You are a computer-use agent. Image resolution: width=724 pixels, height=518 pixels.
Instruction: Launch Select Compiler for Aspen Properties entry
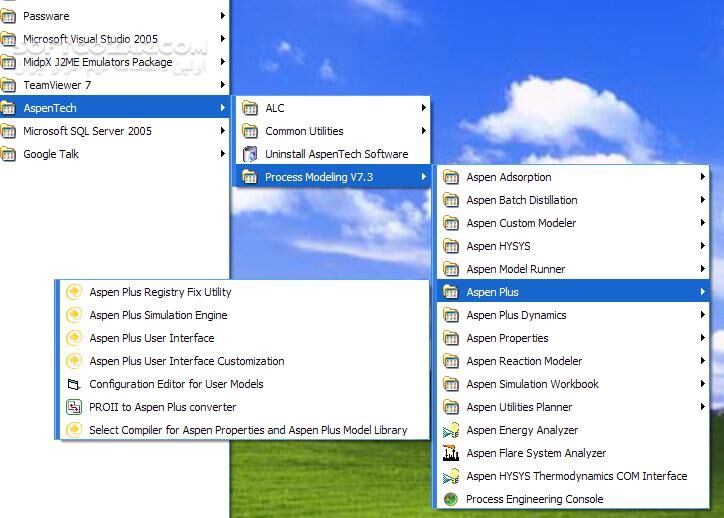pyautogui.click(x=248, y=430)
